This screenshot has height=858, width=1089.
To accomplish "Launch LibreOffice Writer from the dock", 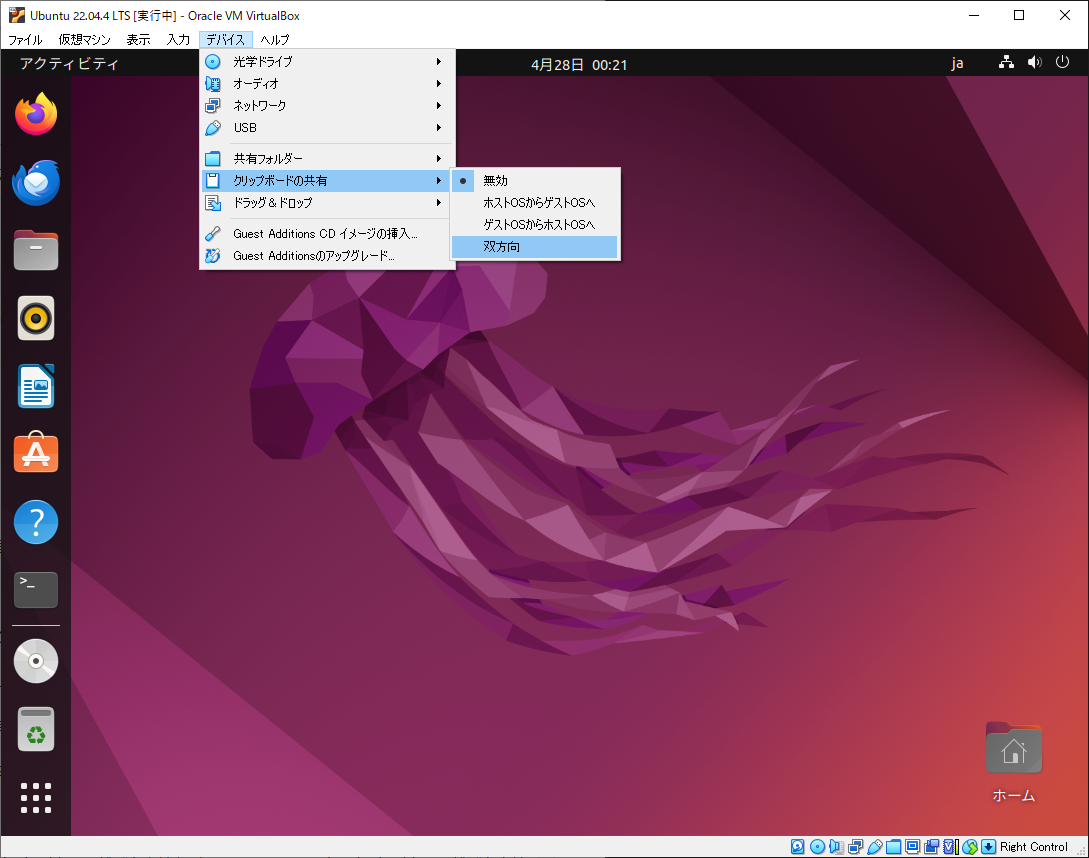I will (36, 386).
